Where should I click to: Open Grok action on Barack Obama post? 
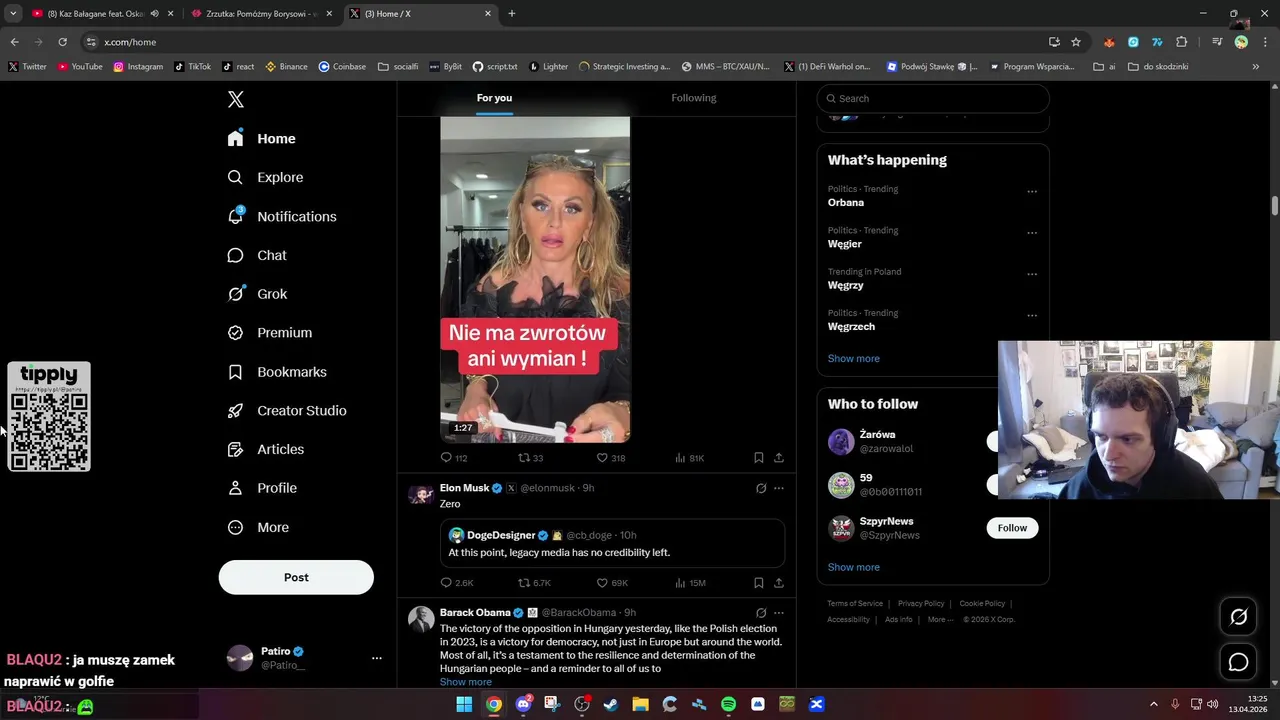click(x=761, y=613)
